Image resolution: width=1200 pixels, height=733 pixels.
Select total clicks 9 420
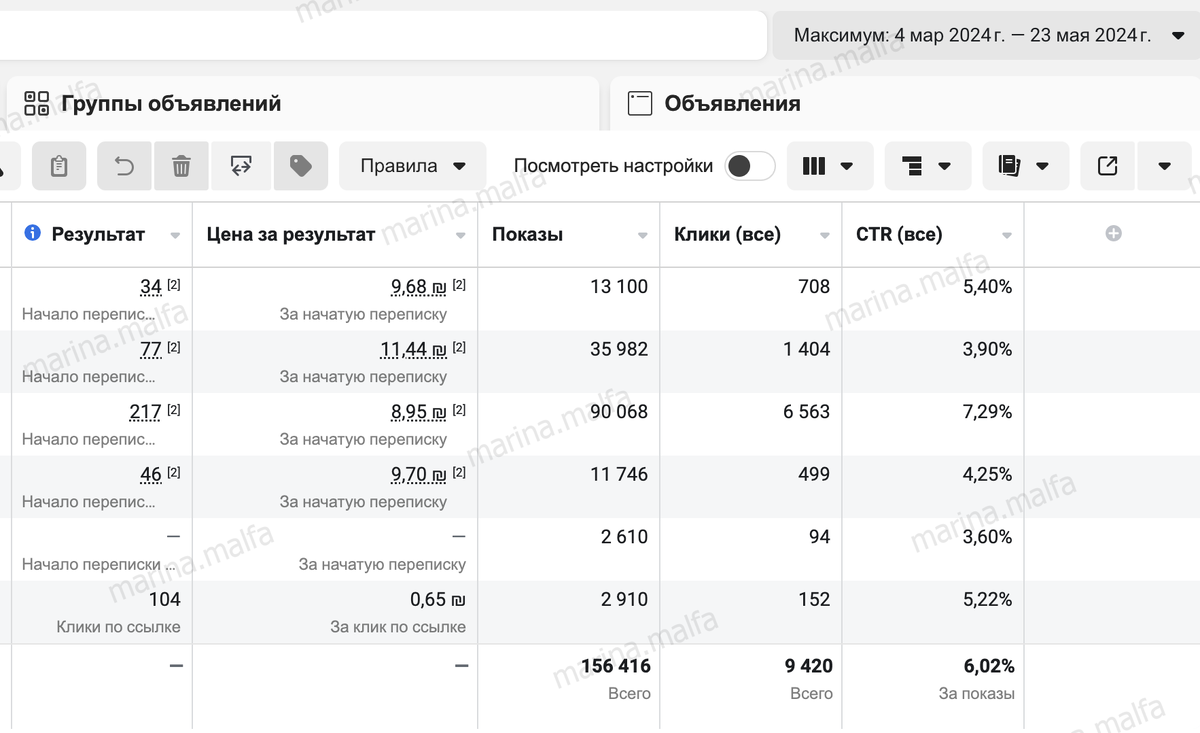[809, 666]
